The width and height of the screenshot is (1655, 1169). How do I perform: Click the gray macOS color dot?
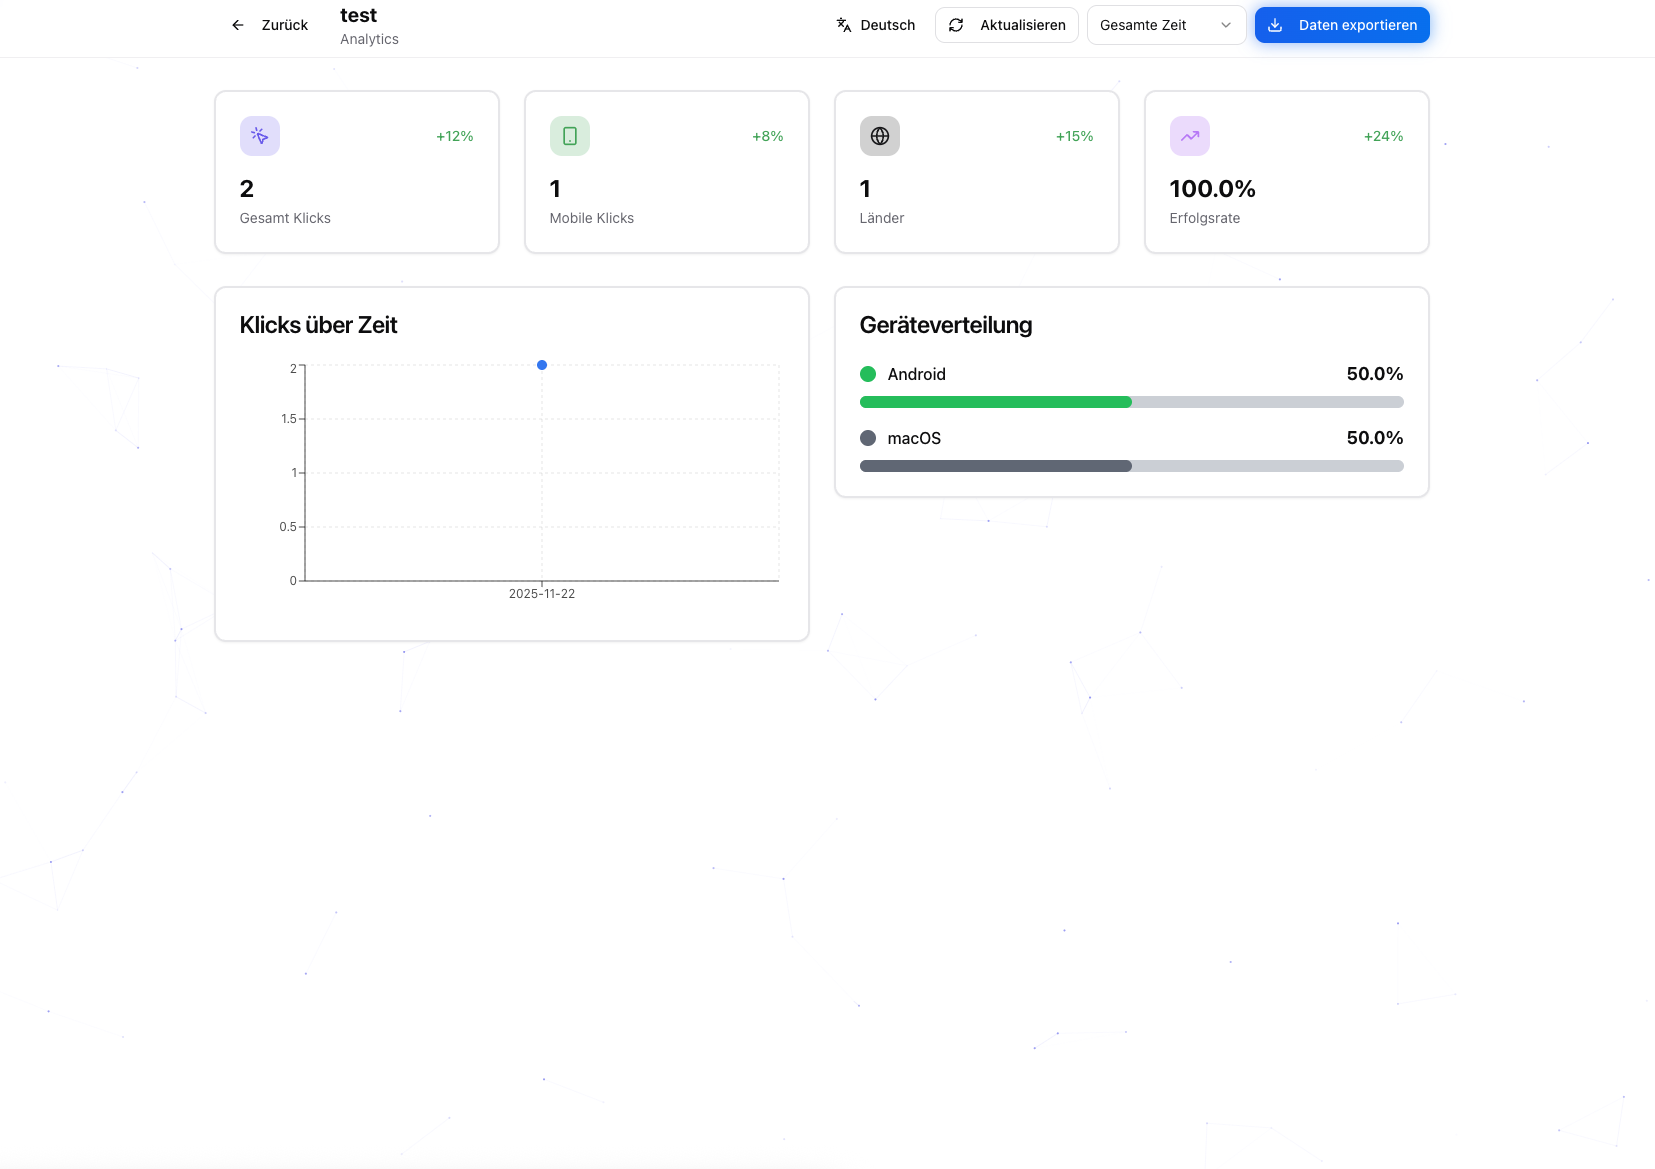point(868,438)
